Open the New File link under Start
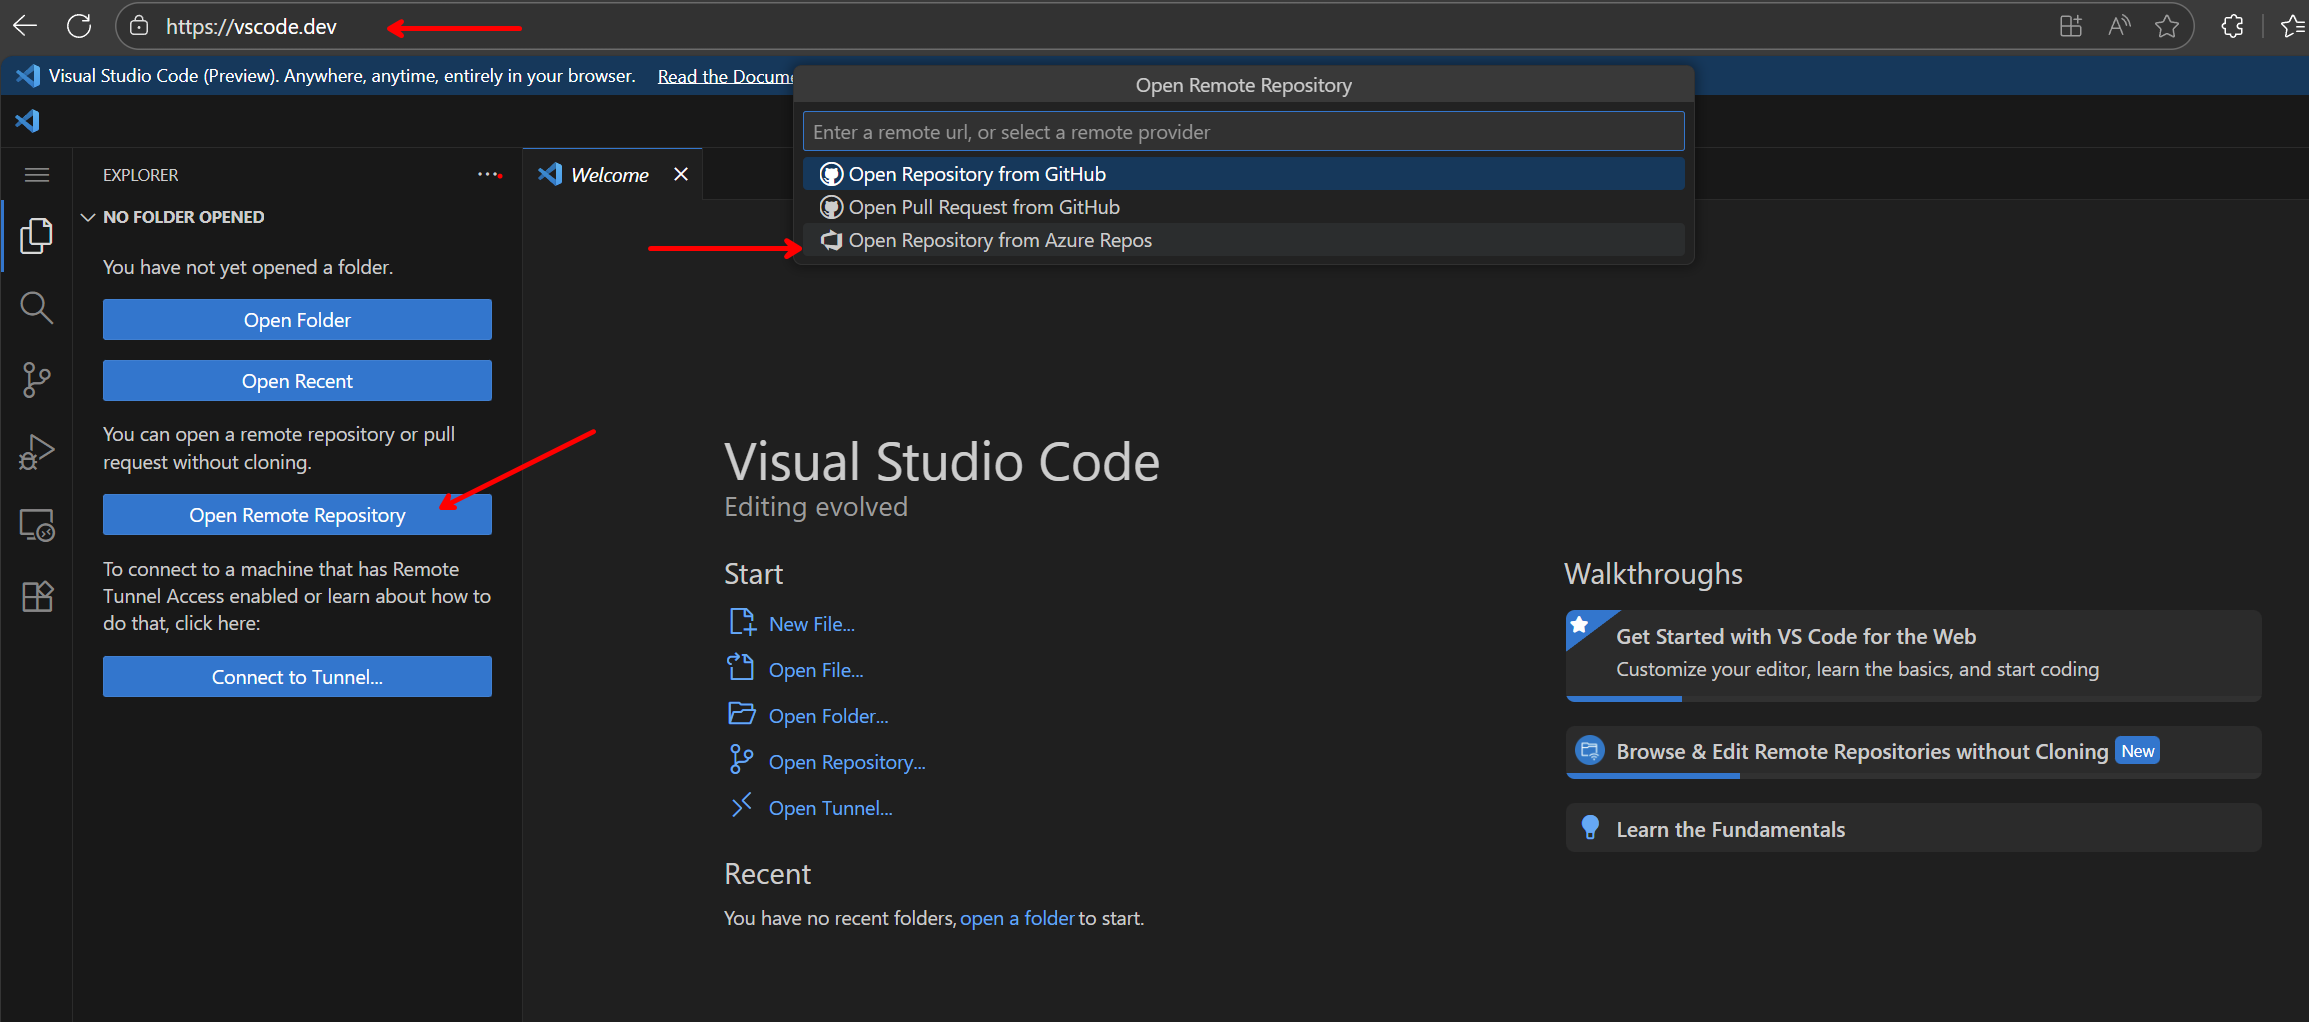 click(x=810, y=622)
